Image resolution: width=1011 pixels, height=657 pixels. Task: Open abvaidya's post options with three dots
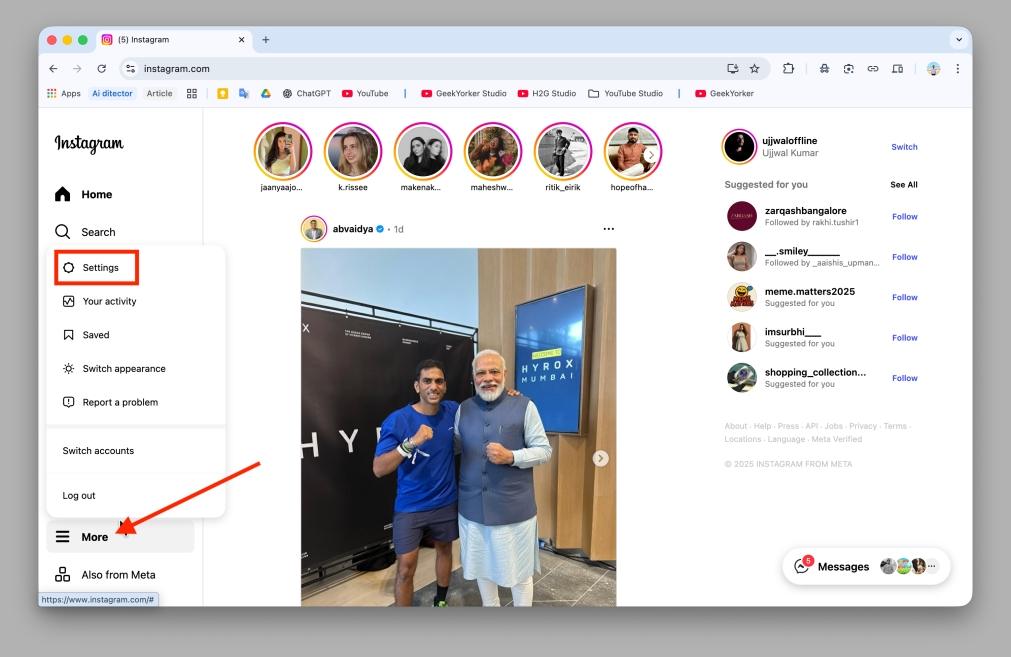pyautogui.click(x=609, y=229)
